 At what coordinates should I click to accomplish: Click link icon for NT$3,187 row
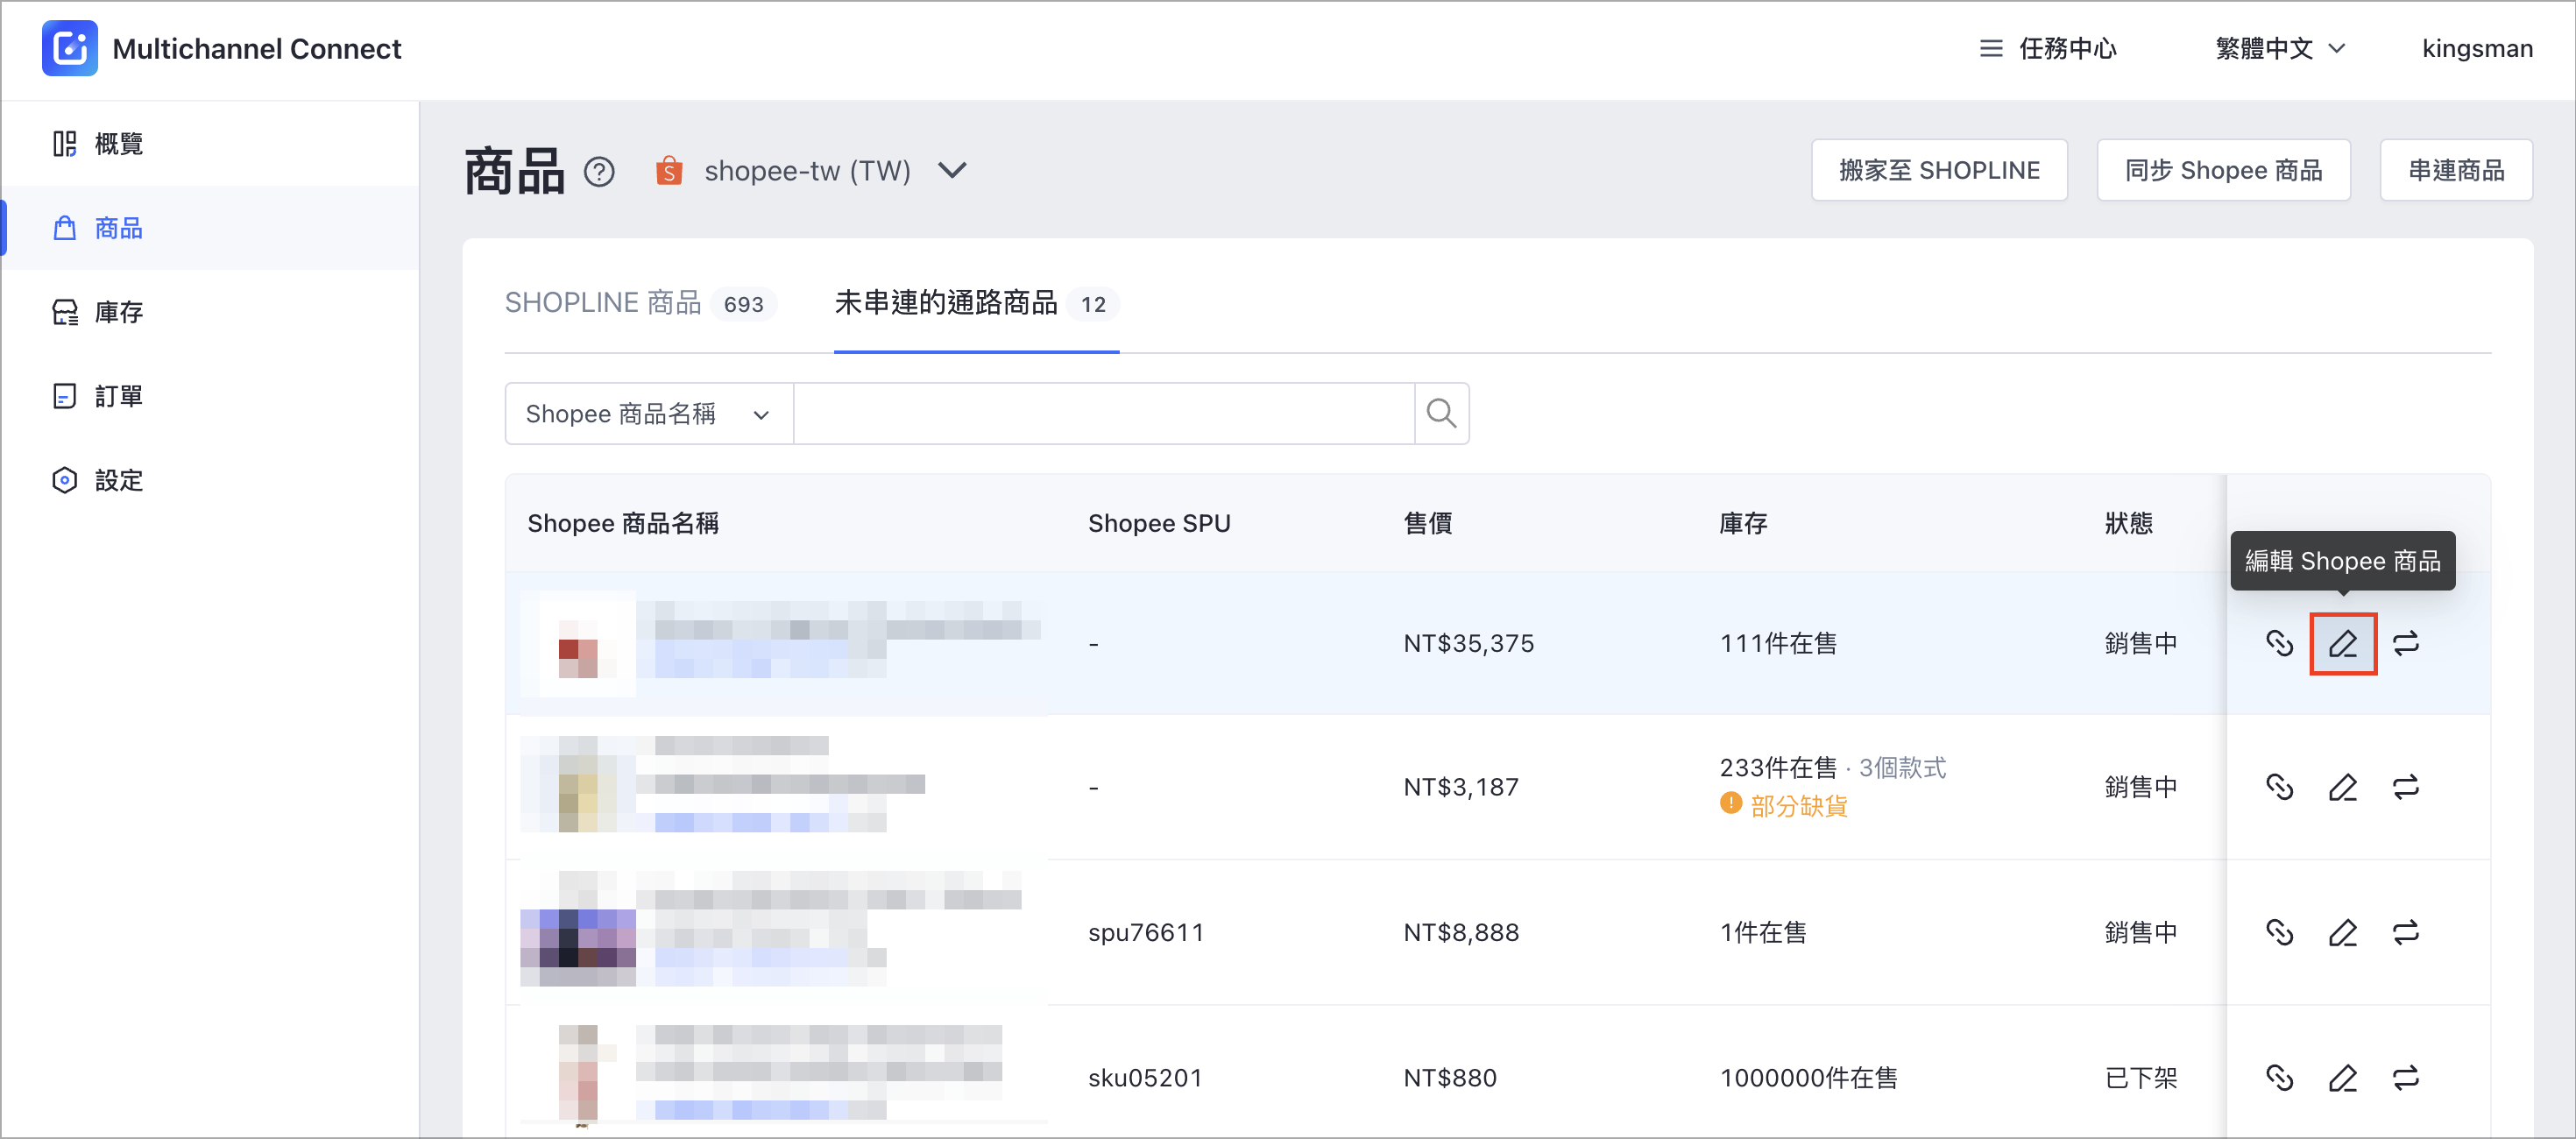(2279, 788)
